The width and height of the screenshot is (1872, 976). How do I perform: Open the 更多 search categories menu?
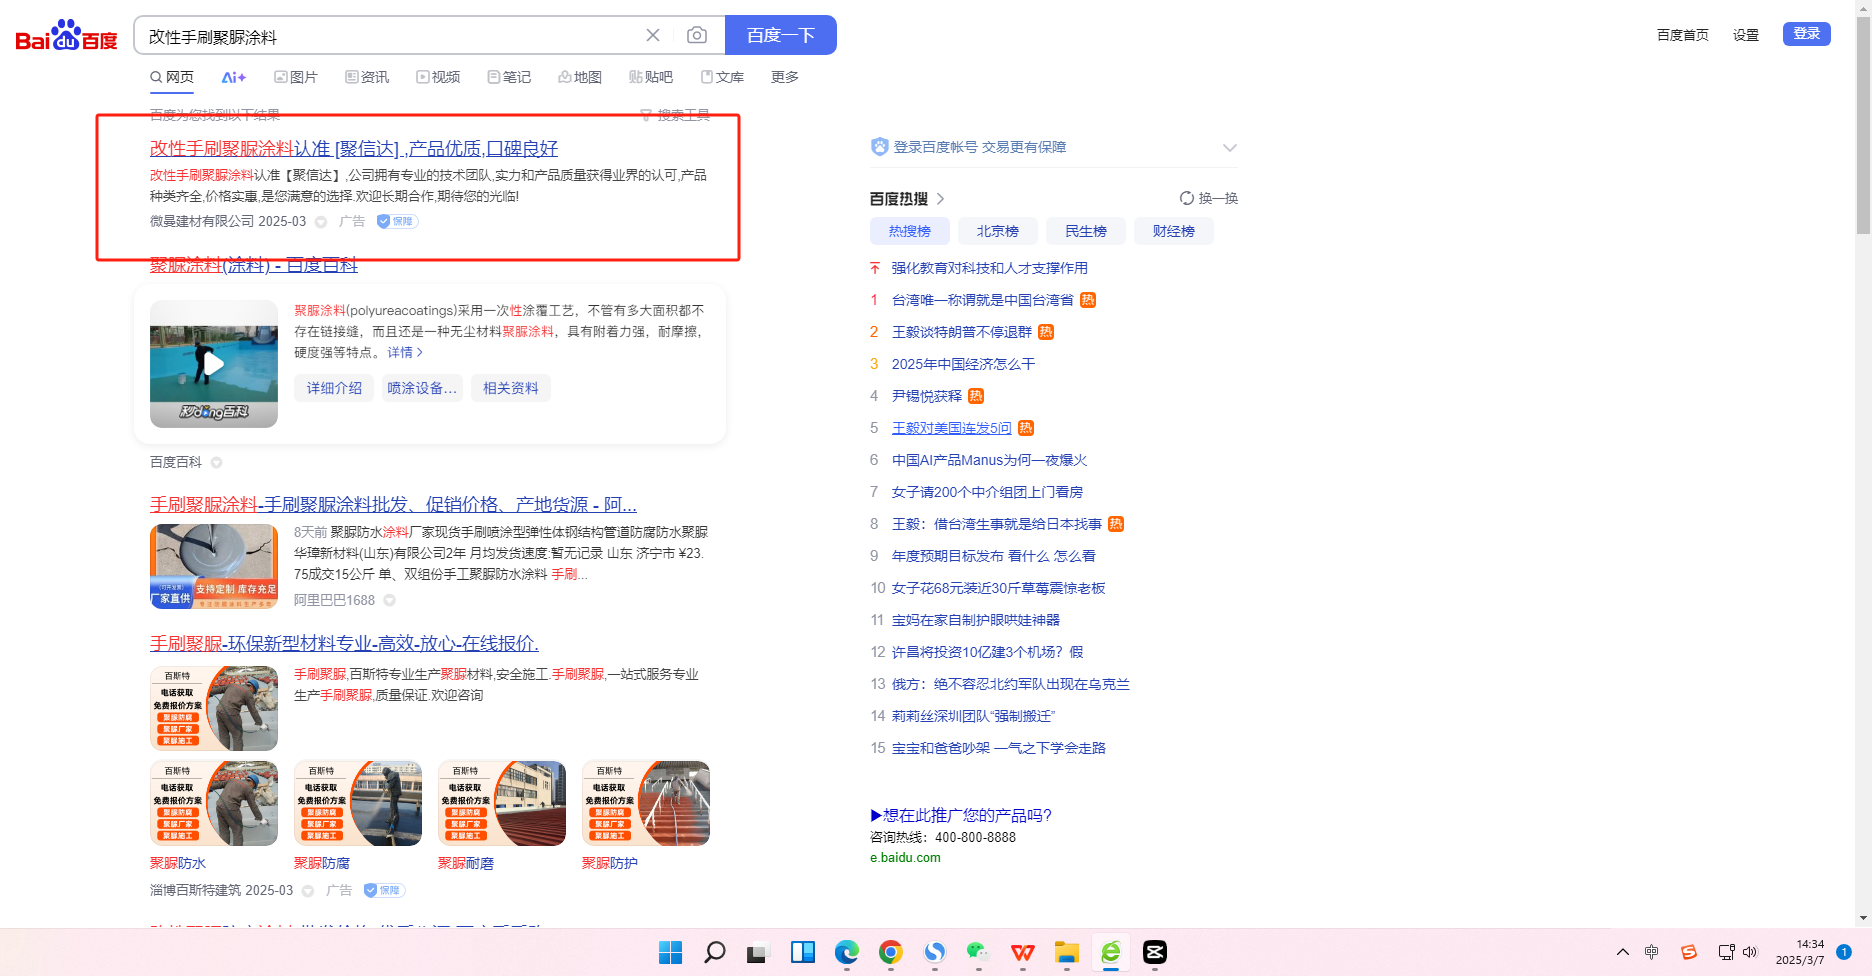[784, 77]
